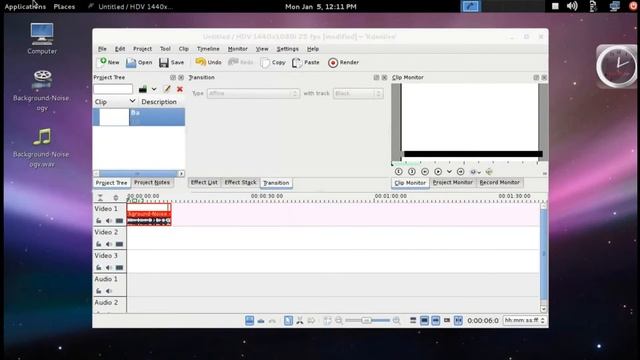This screenshot has height=360, width=640.
Task: Click the Open toolbar button
Action: pyautogui.click(x=139, y=62)
